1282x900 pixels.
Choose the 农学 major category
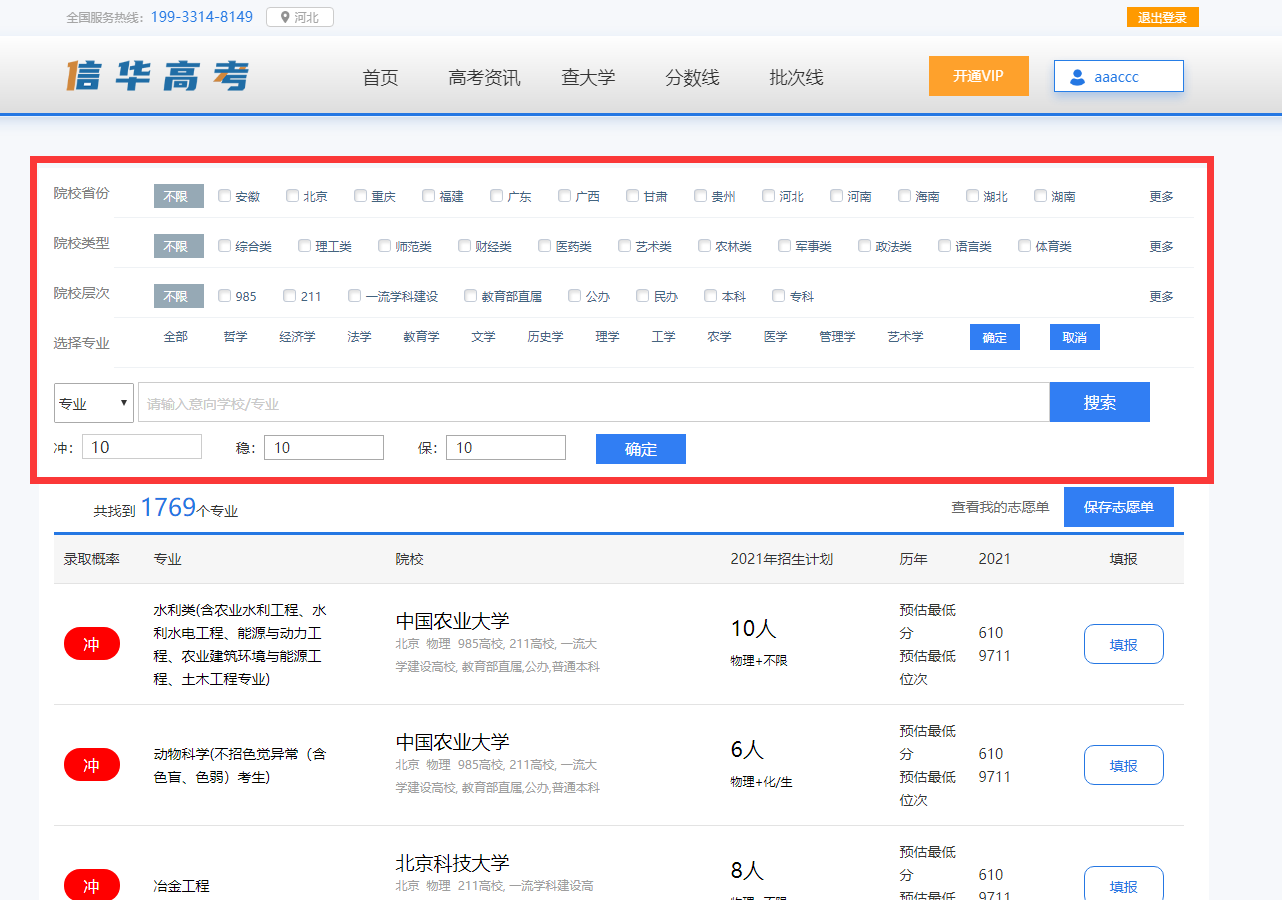pos(719,337)
